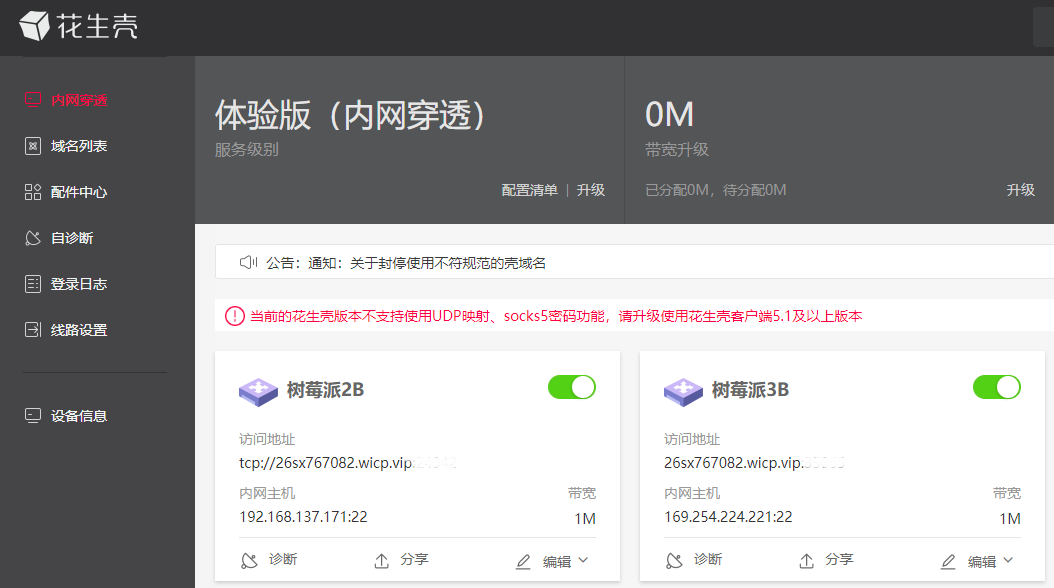Click the red warning exclamation icon
The width and height of the screenshot is (1054, 588).
[x=235, y=316]
